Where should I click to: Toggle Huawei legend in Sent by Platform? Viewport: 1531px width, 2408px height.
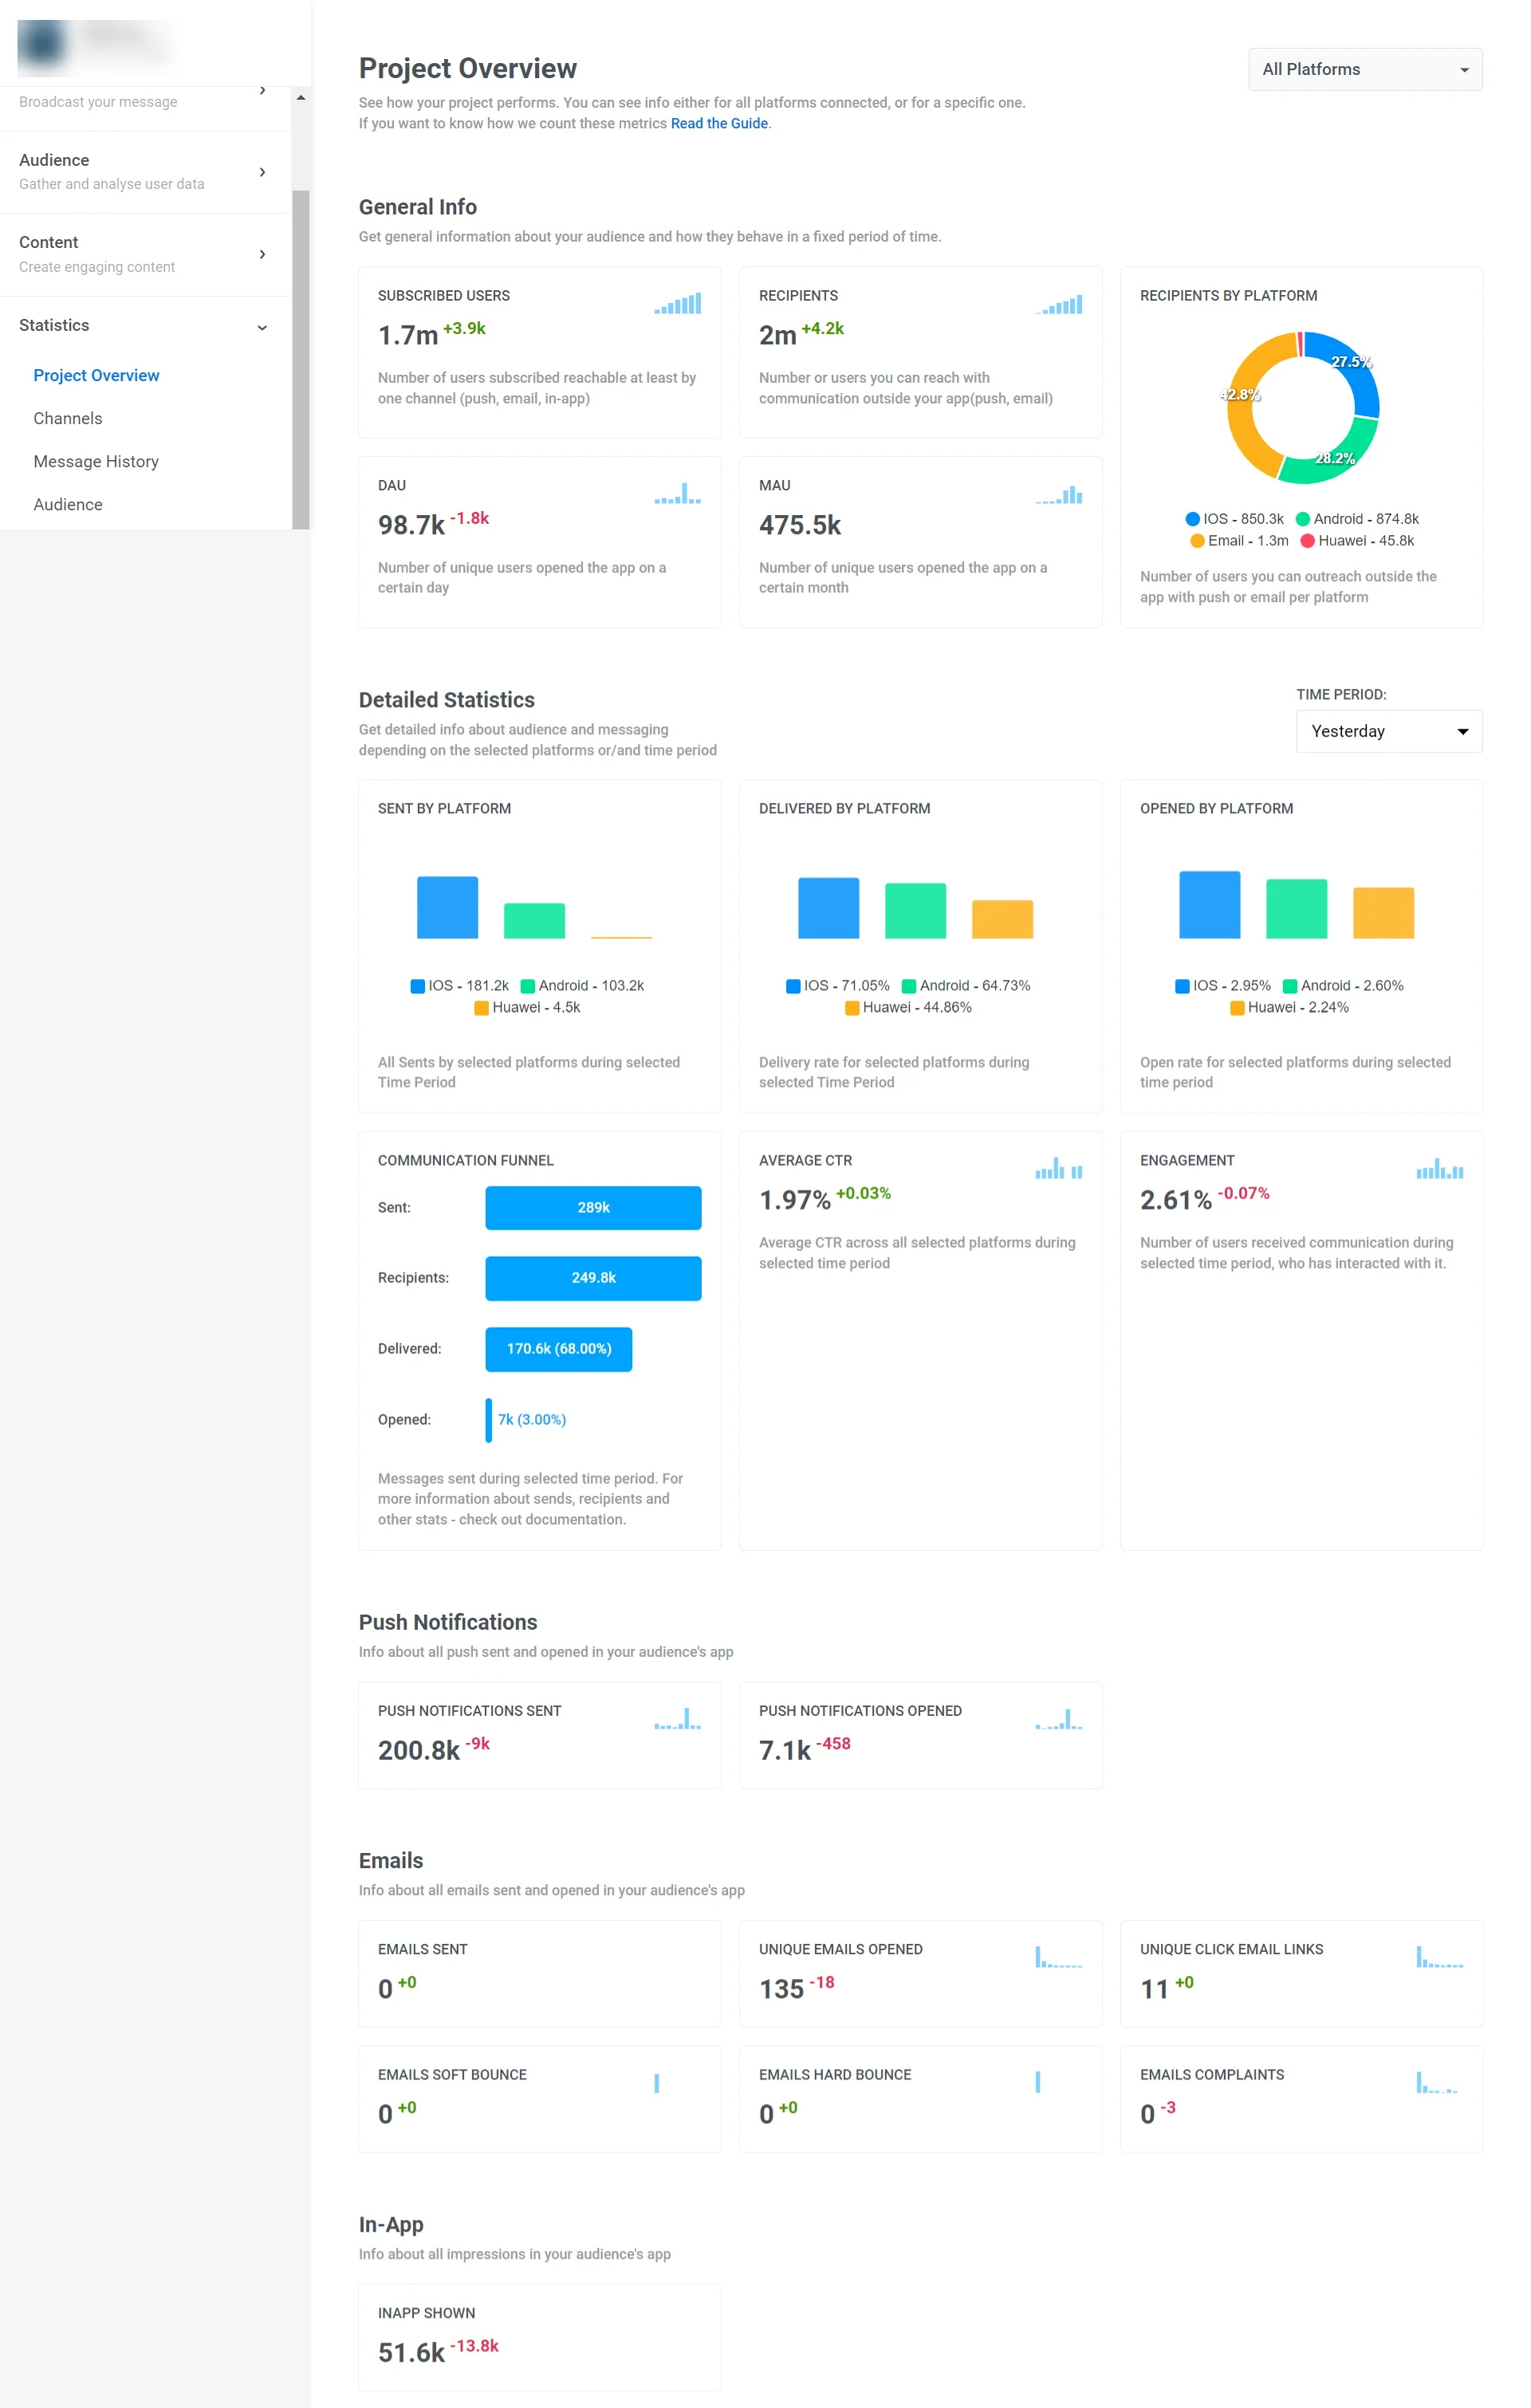point(527,1007)
